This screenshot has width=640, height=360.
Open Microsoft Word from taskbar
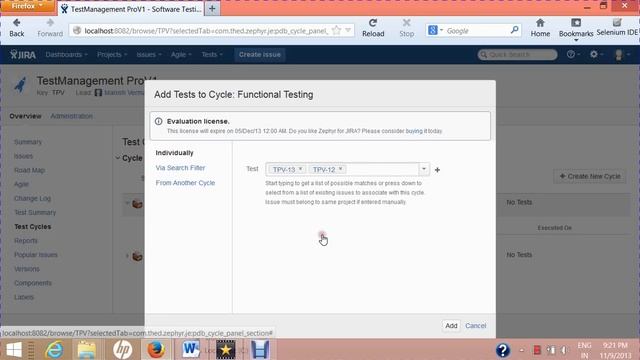click(191, 350)
